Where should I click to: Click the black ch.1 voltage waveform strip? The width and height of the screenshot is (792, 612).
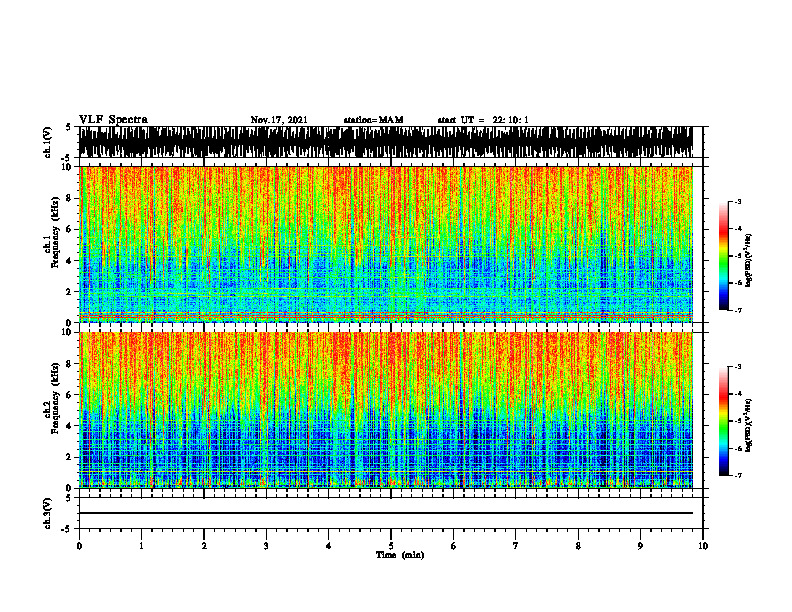[386, 142]
